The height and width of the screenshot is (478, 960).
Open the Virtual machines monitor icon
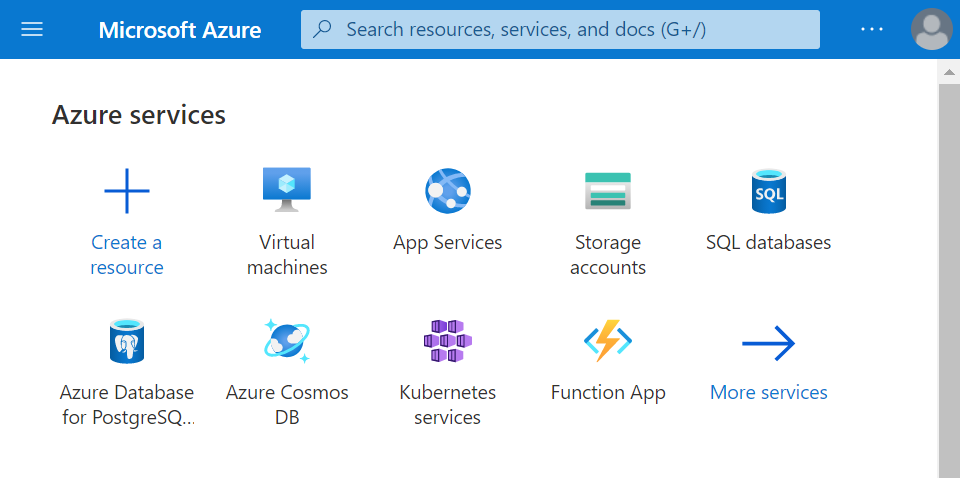(x=287, y=190)
